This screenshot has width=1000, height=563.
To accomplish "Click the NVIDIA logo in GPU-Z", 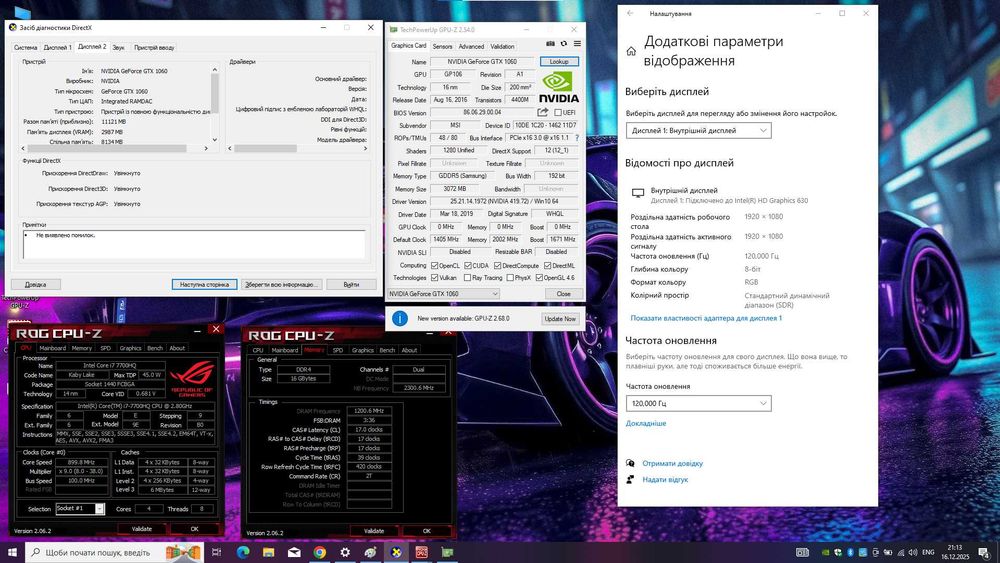I will point(559,87).
